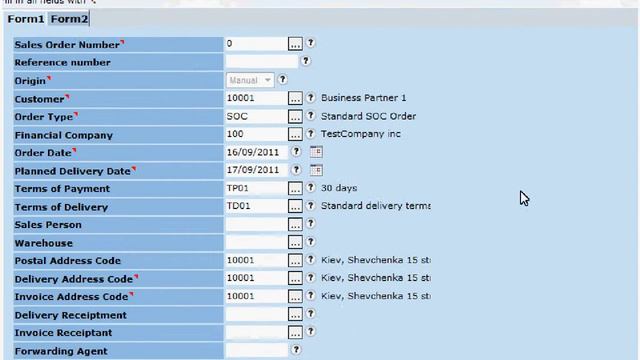This screenshot has height=360, width=640.
Task: Open lookup for Invoice Address Code
Action: [295, 296]
